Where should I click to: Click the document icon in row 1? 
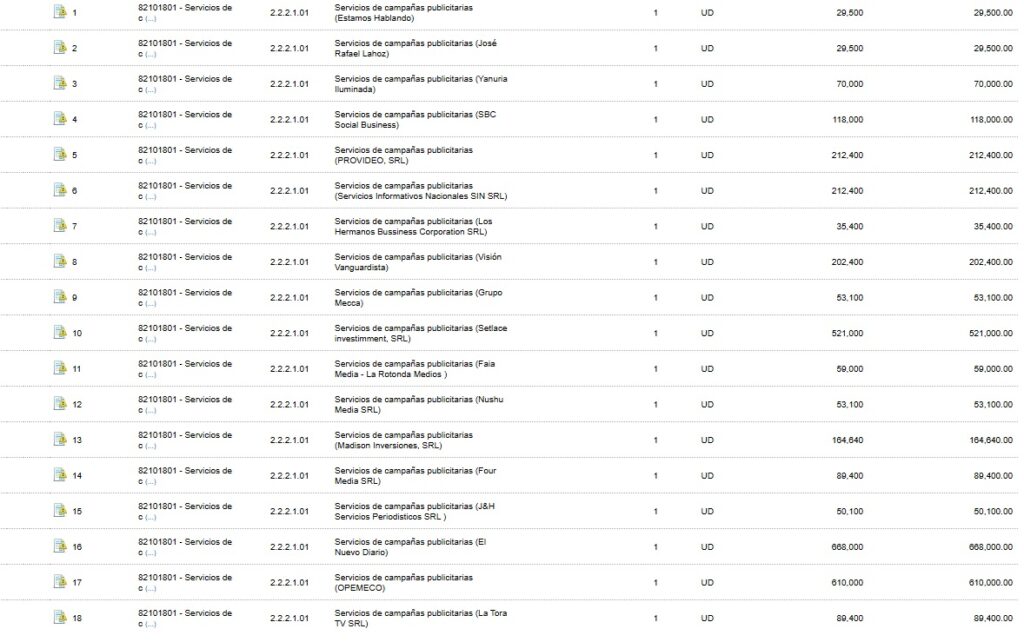[x=59, y=12]
